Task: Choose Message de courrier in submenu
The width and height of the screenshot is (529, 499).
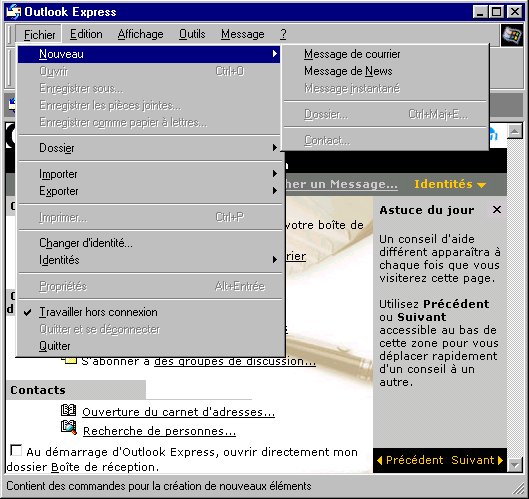Action: point(352,54)
